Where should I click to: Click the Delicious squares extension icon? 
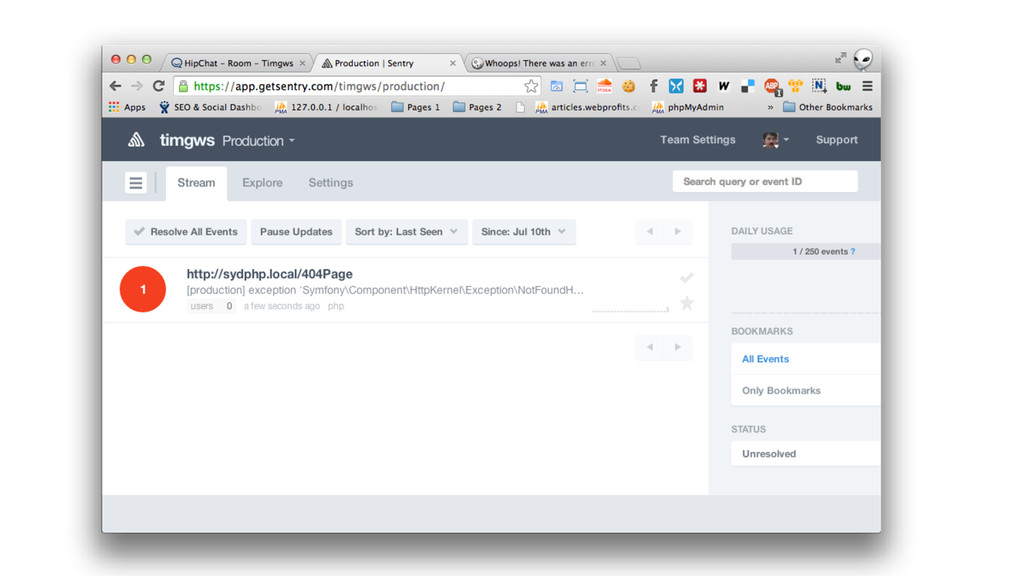748,86
